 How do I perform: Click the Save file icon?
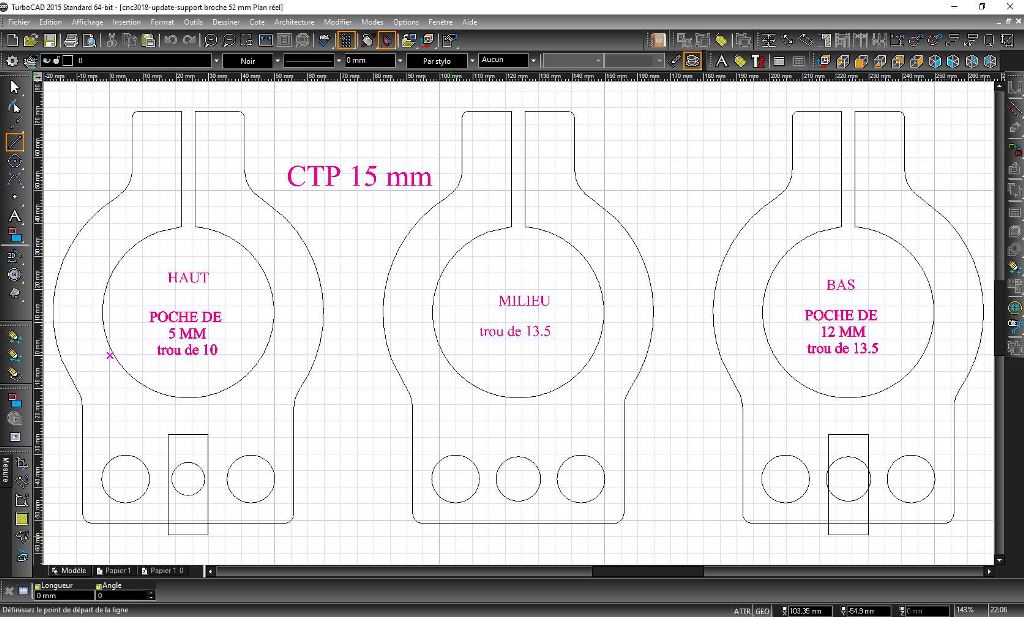(x=50, y=41)
